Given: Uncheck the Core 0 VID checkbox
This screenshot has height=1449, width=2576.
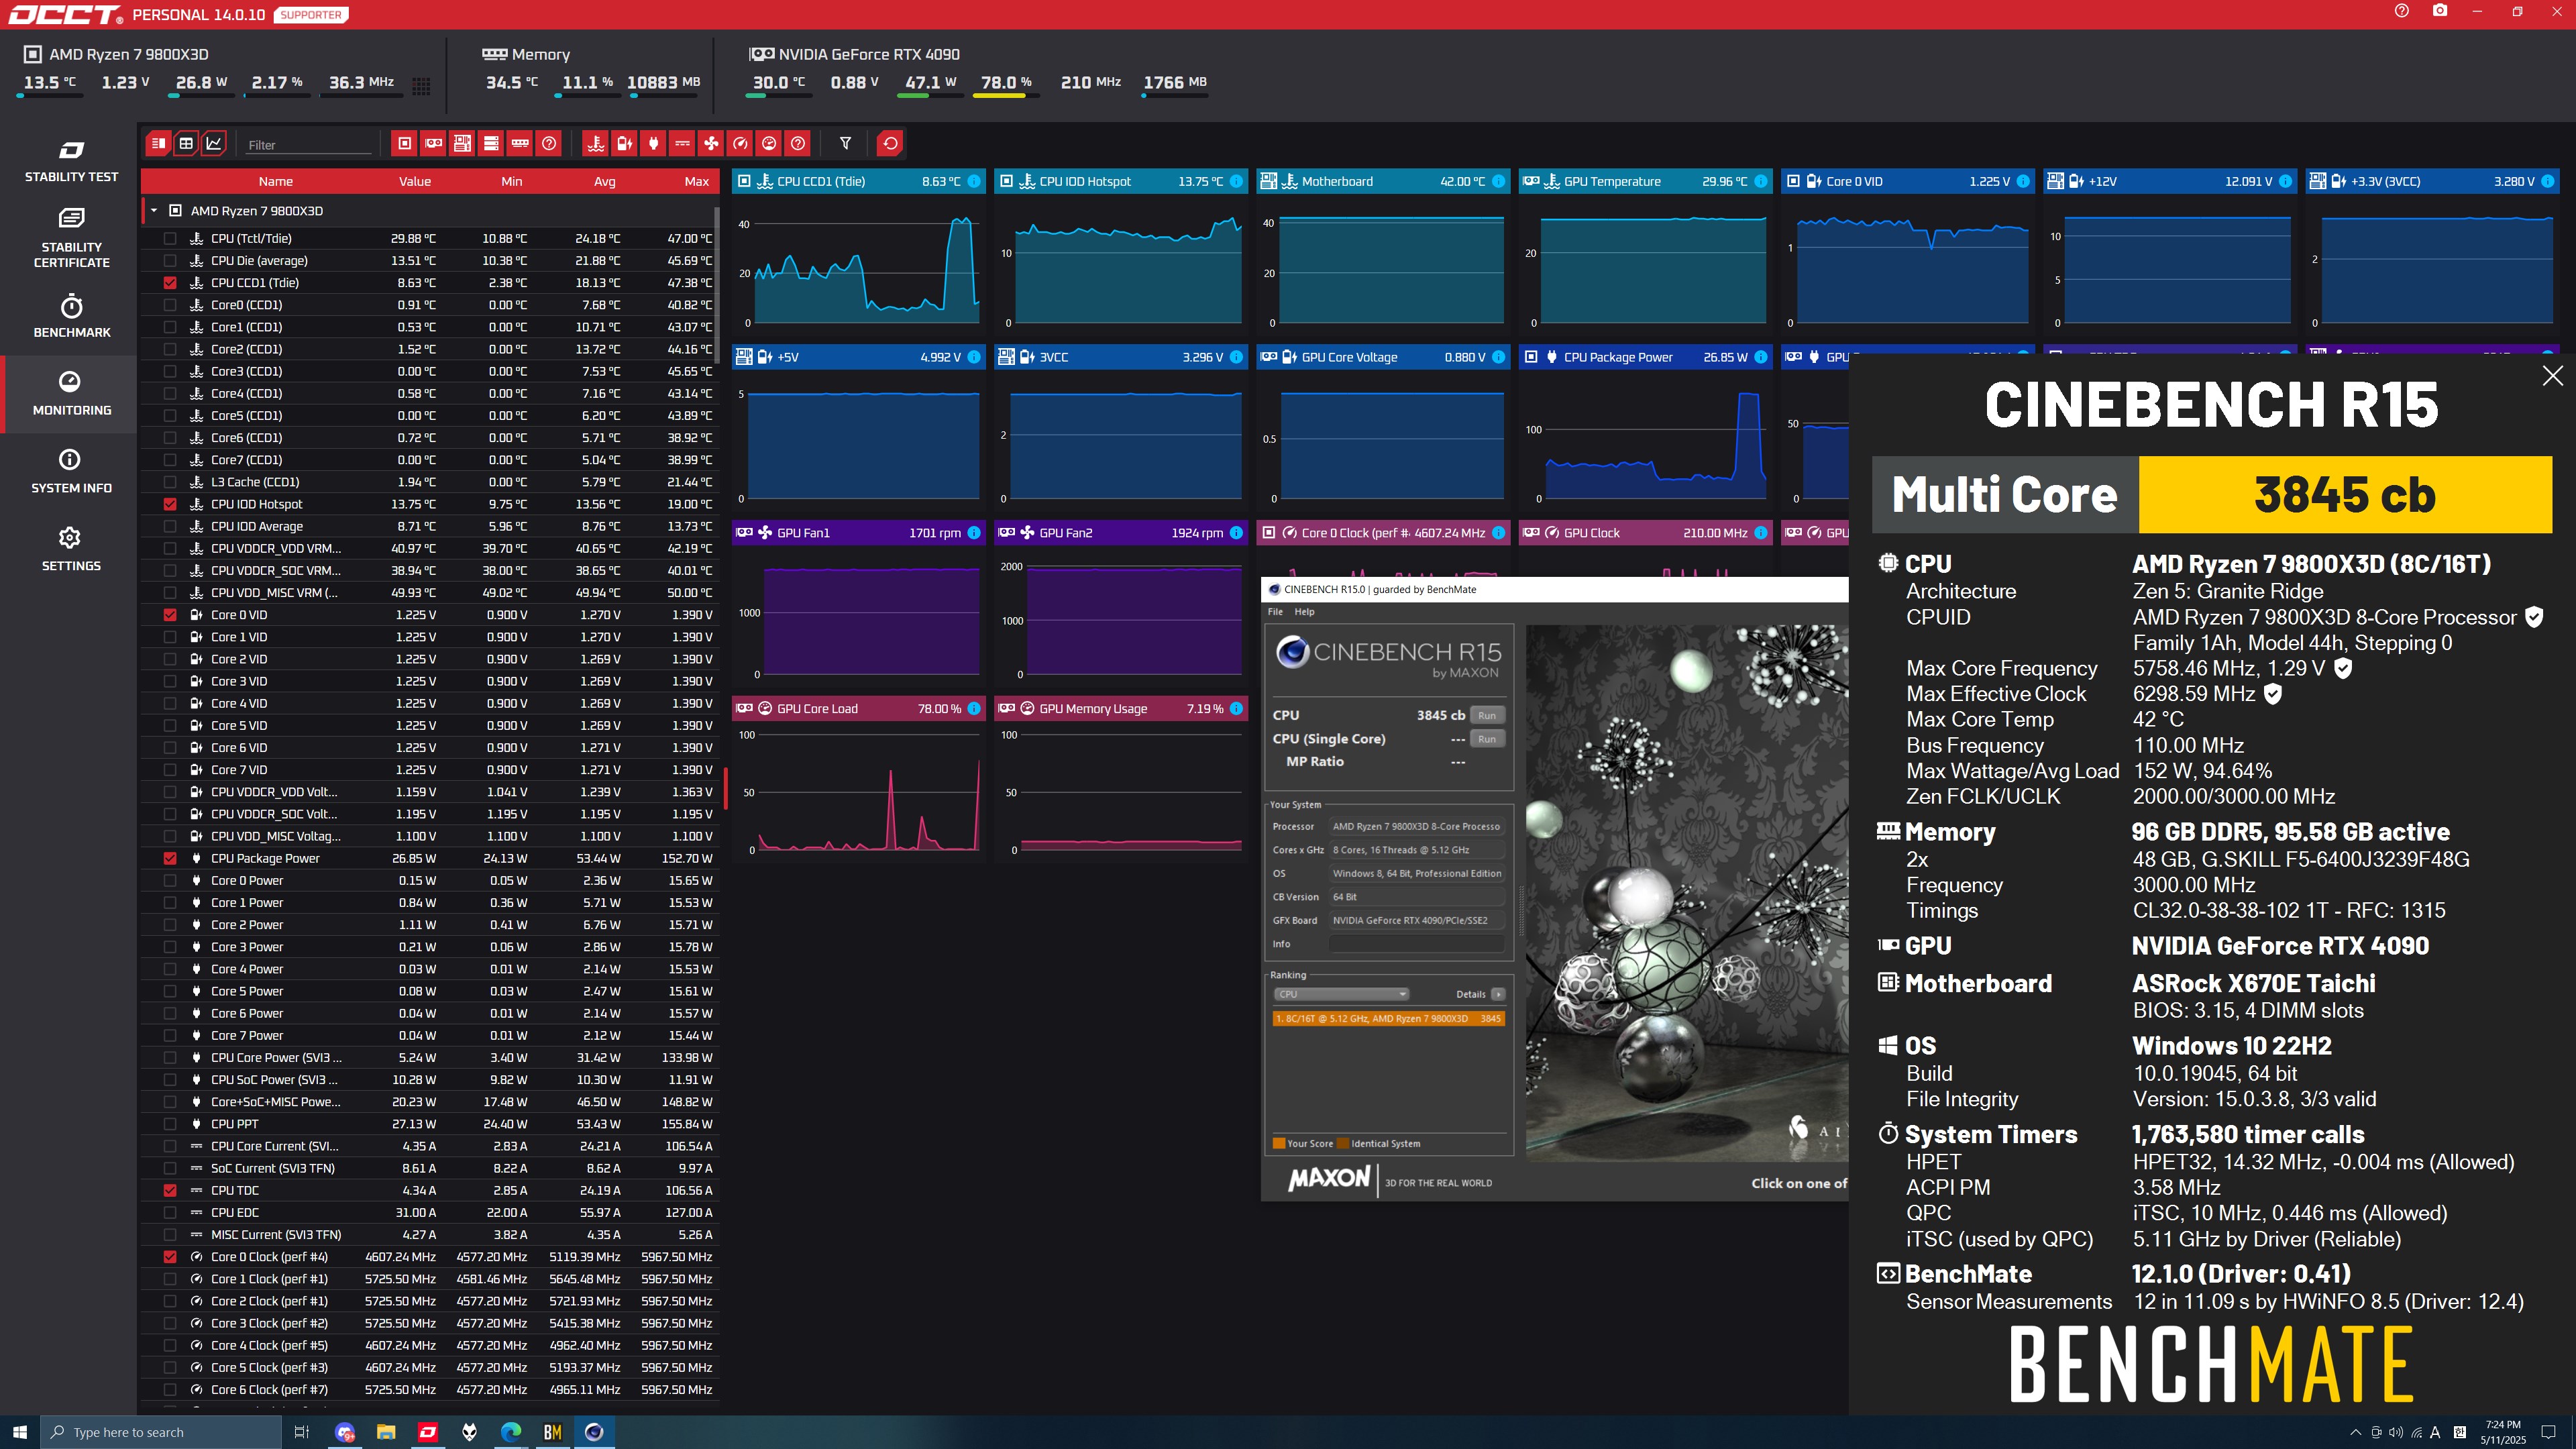Looking at the screenshot, I should tap(170, 615).
